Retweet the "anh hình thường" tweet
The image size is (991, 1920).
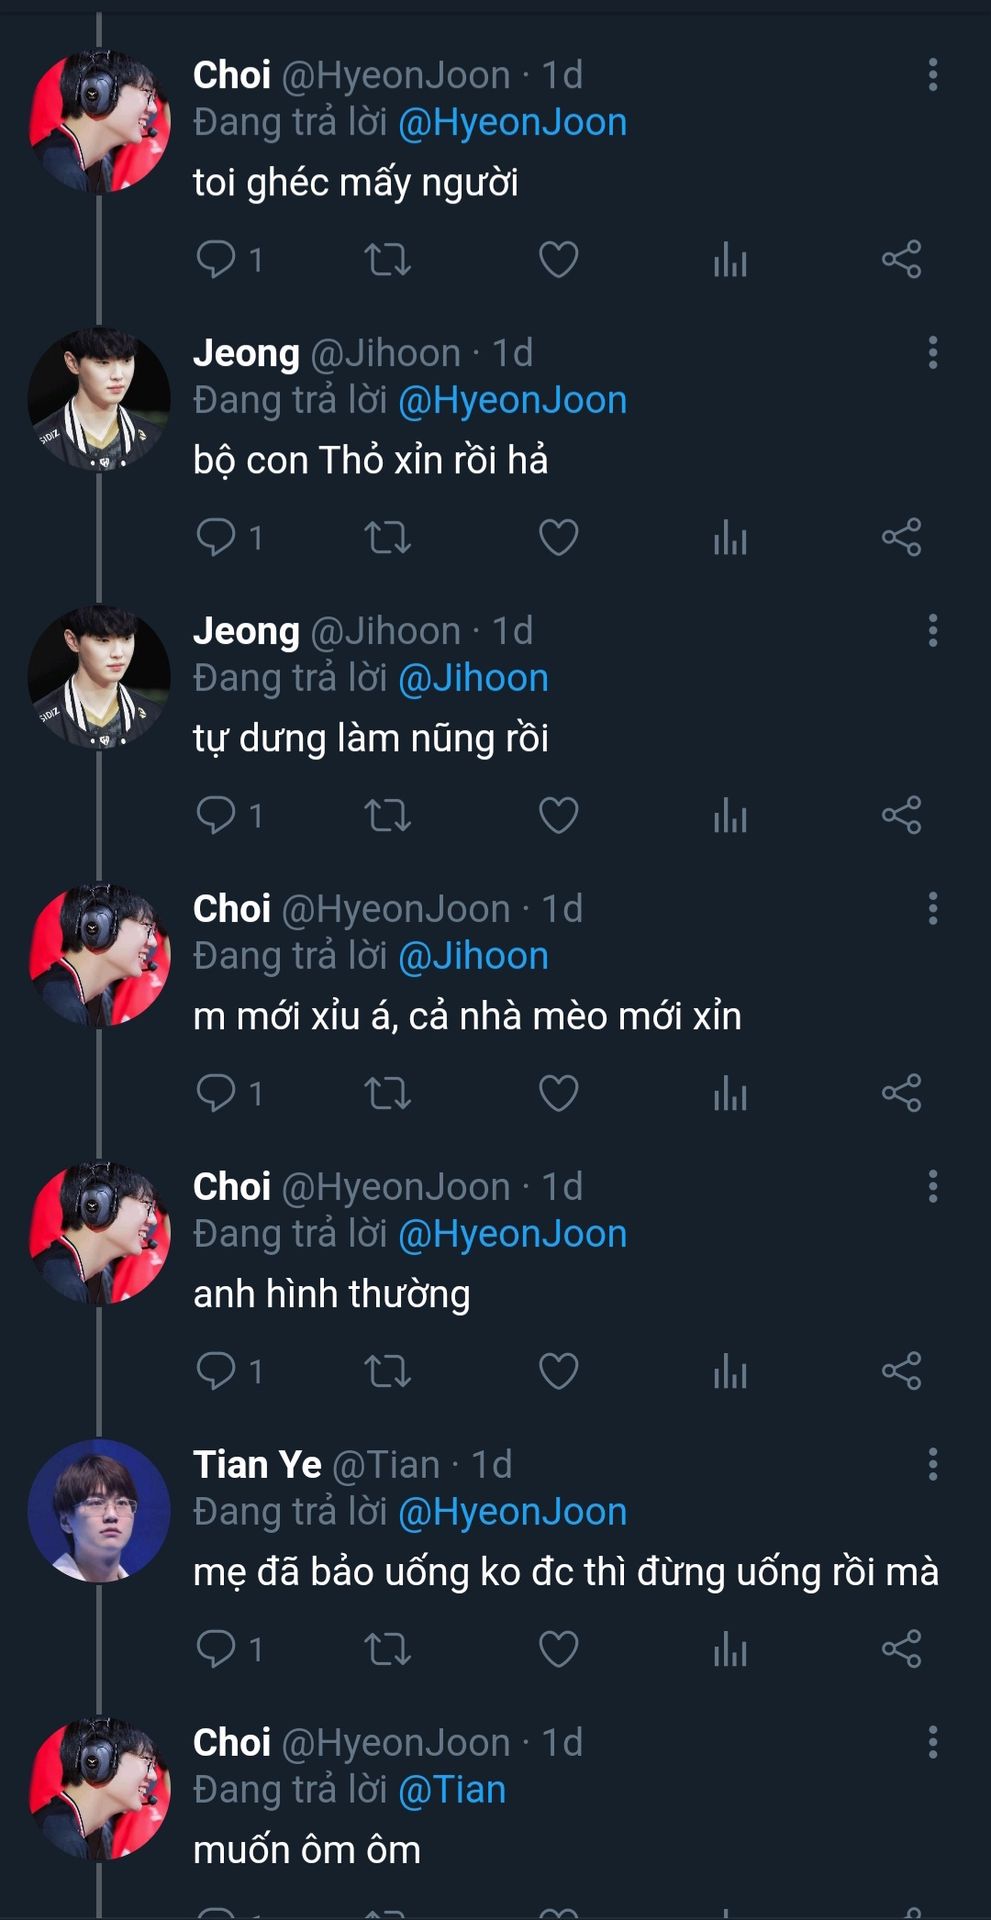(387, 1372)
